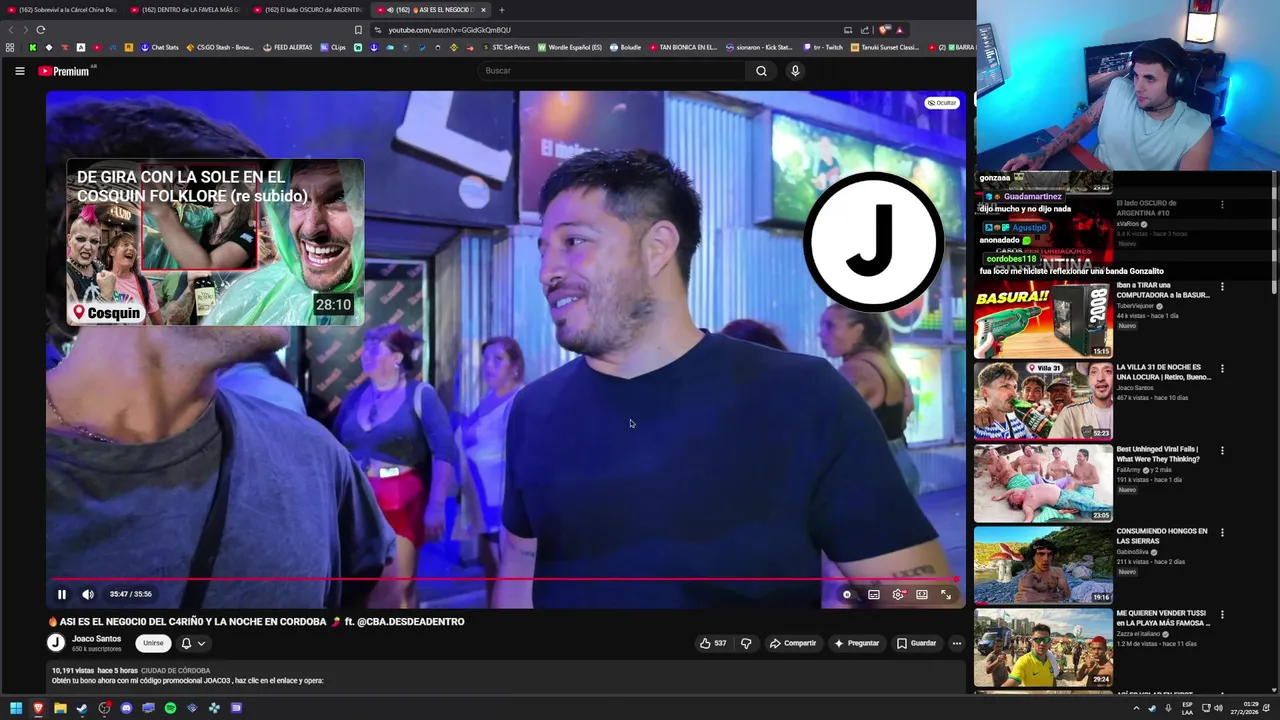The width and height of the screenshot is (1280, 720).
Task: Open options menu for ME QUIEREN VENDER TUSSI
Action: [1222, 614]
